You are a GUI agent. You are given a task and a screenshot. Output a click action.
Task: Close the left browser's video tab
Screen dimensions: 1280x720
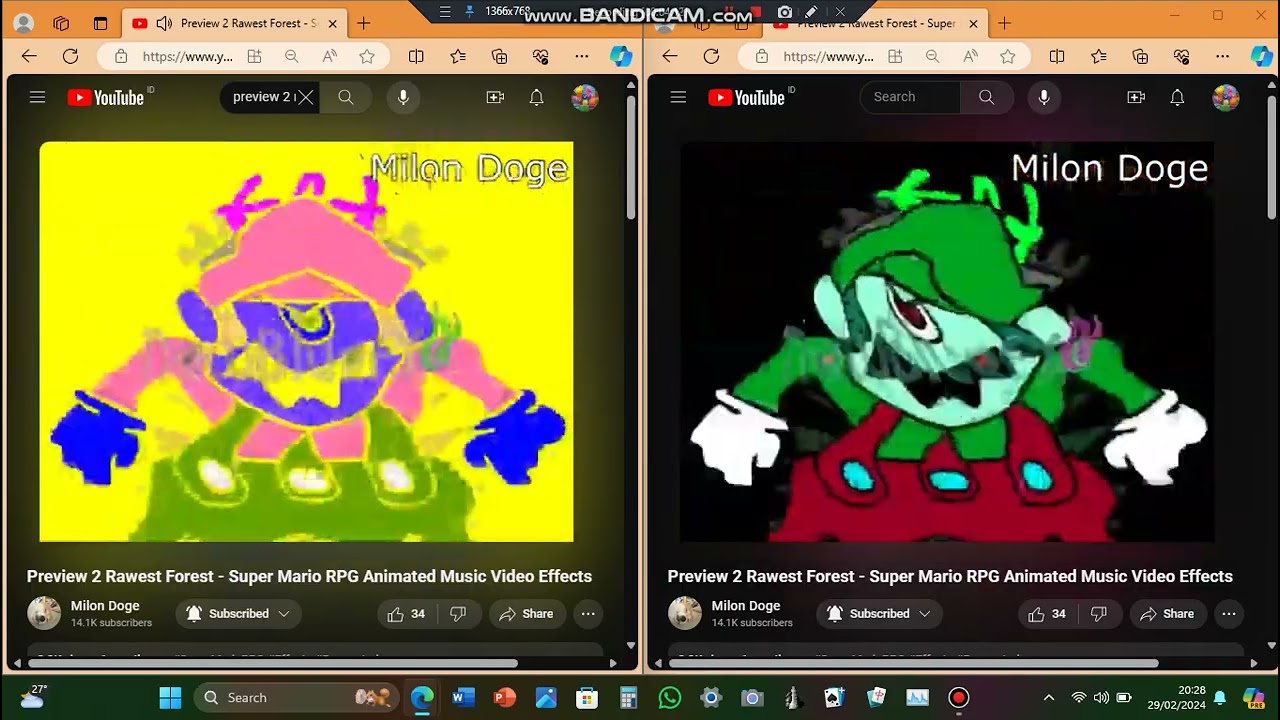[333, 23]
